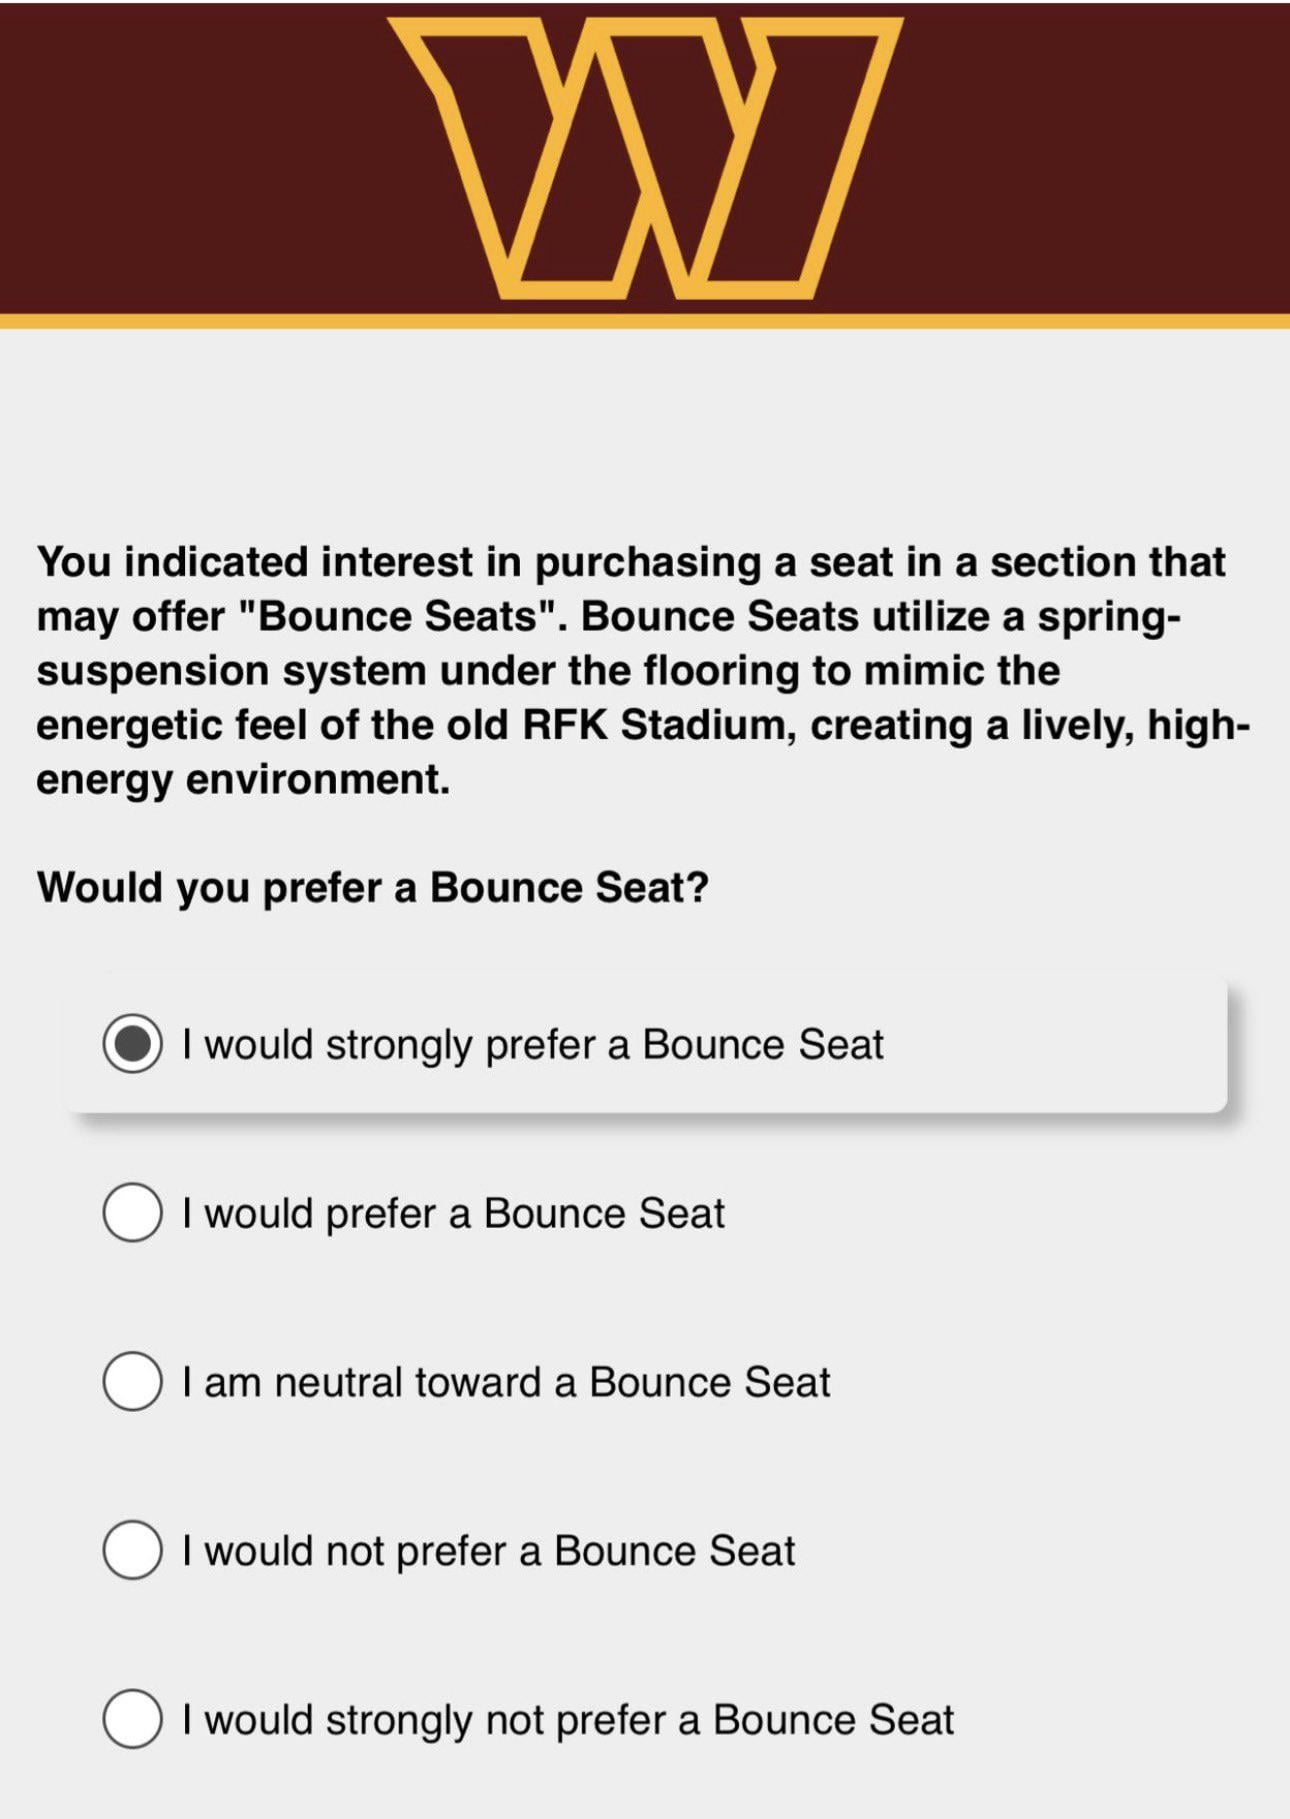The width and height of the screenshot is (1290, 1819).
Task: Select the neutral toward a Bounce Seat radio button
Action: click(132, 1382)
